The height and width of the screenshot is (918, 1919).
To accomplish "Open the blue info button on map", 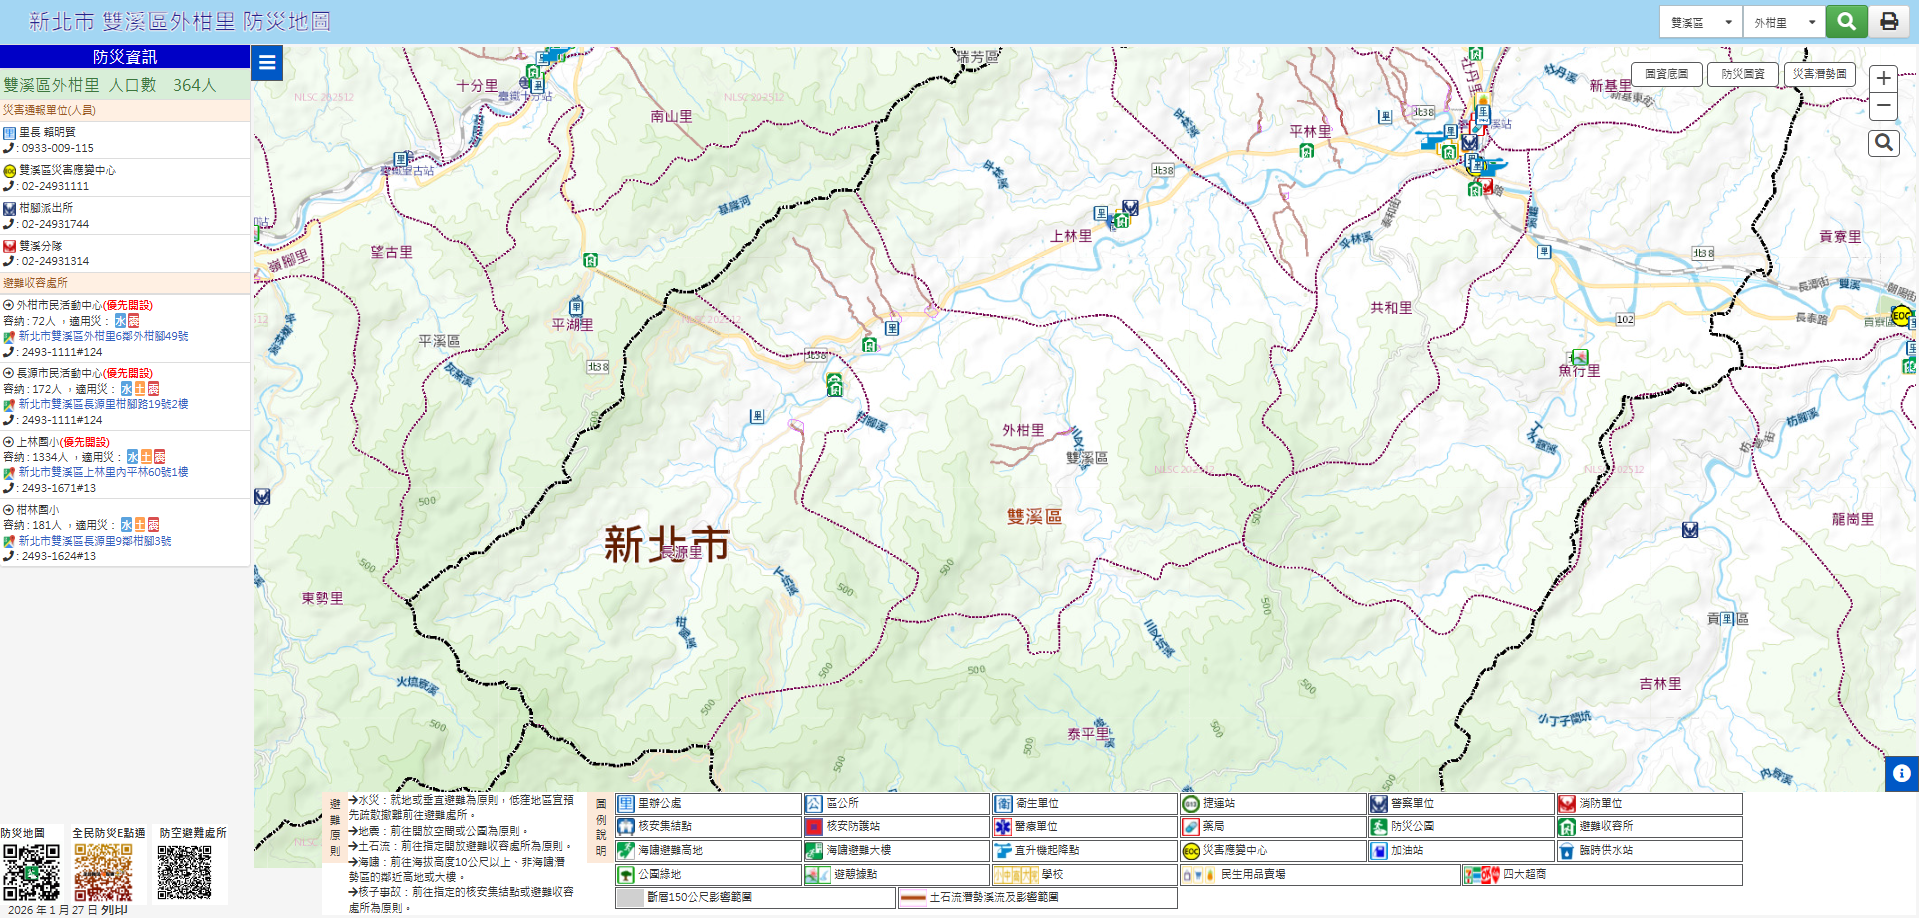I will (x=1902, y=773).
